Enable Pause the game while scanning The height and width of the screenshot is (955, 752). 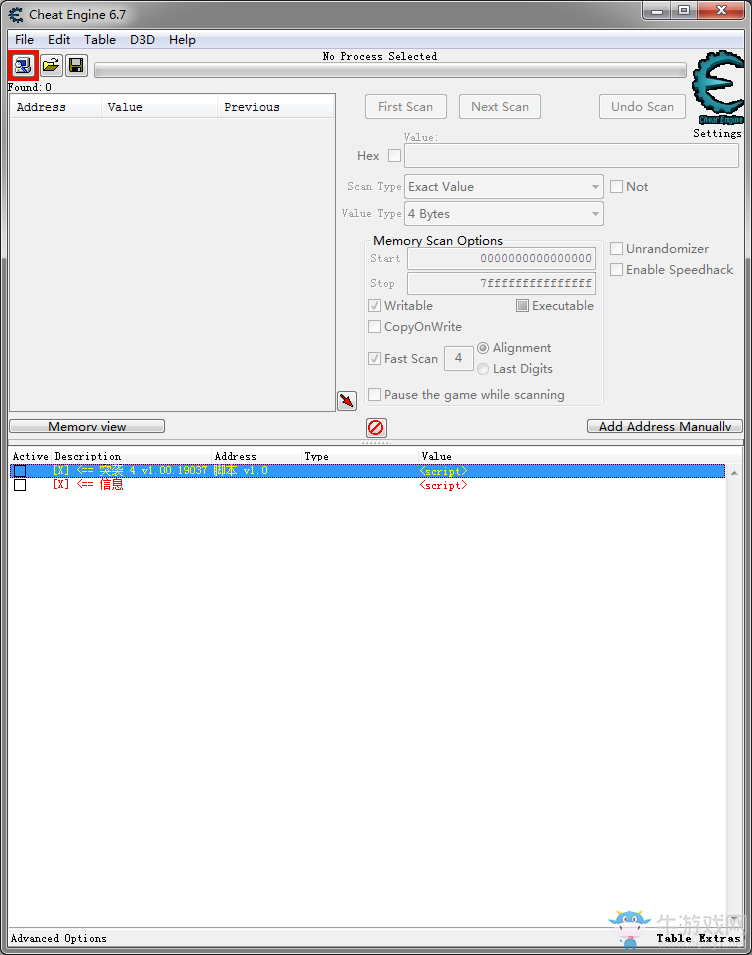click(x=374, y=395)
